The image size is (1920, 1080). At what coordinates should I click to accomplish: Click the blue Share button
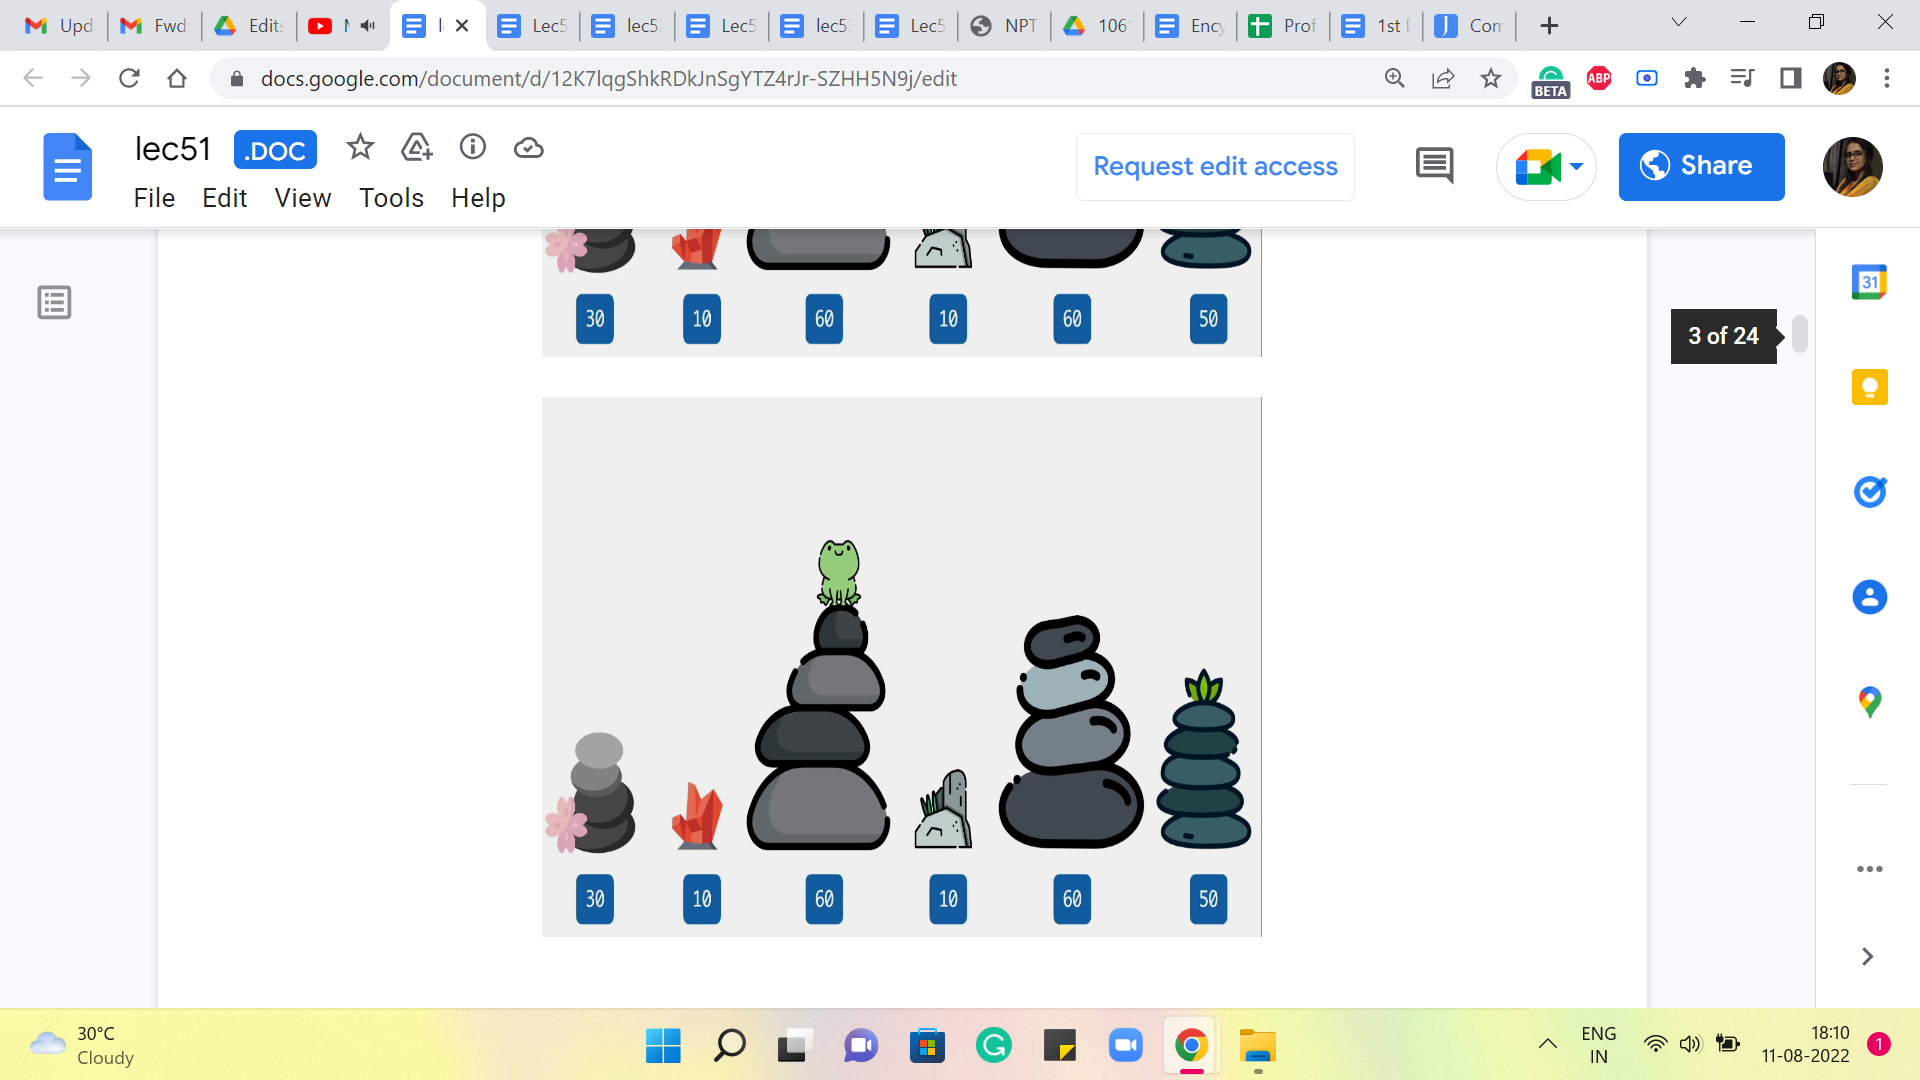click(x=1701, y=166)
